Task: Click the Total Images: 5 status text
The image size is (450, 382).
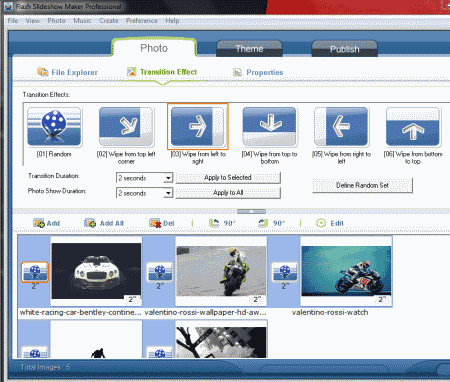Action: 45,367
